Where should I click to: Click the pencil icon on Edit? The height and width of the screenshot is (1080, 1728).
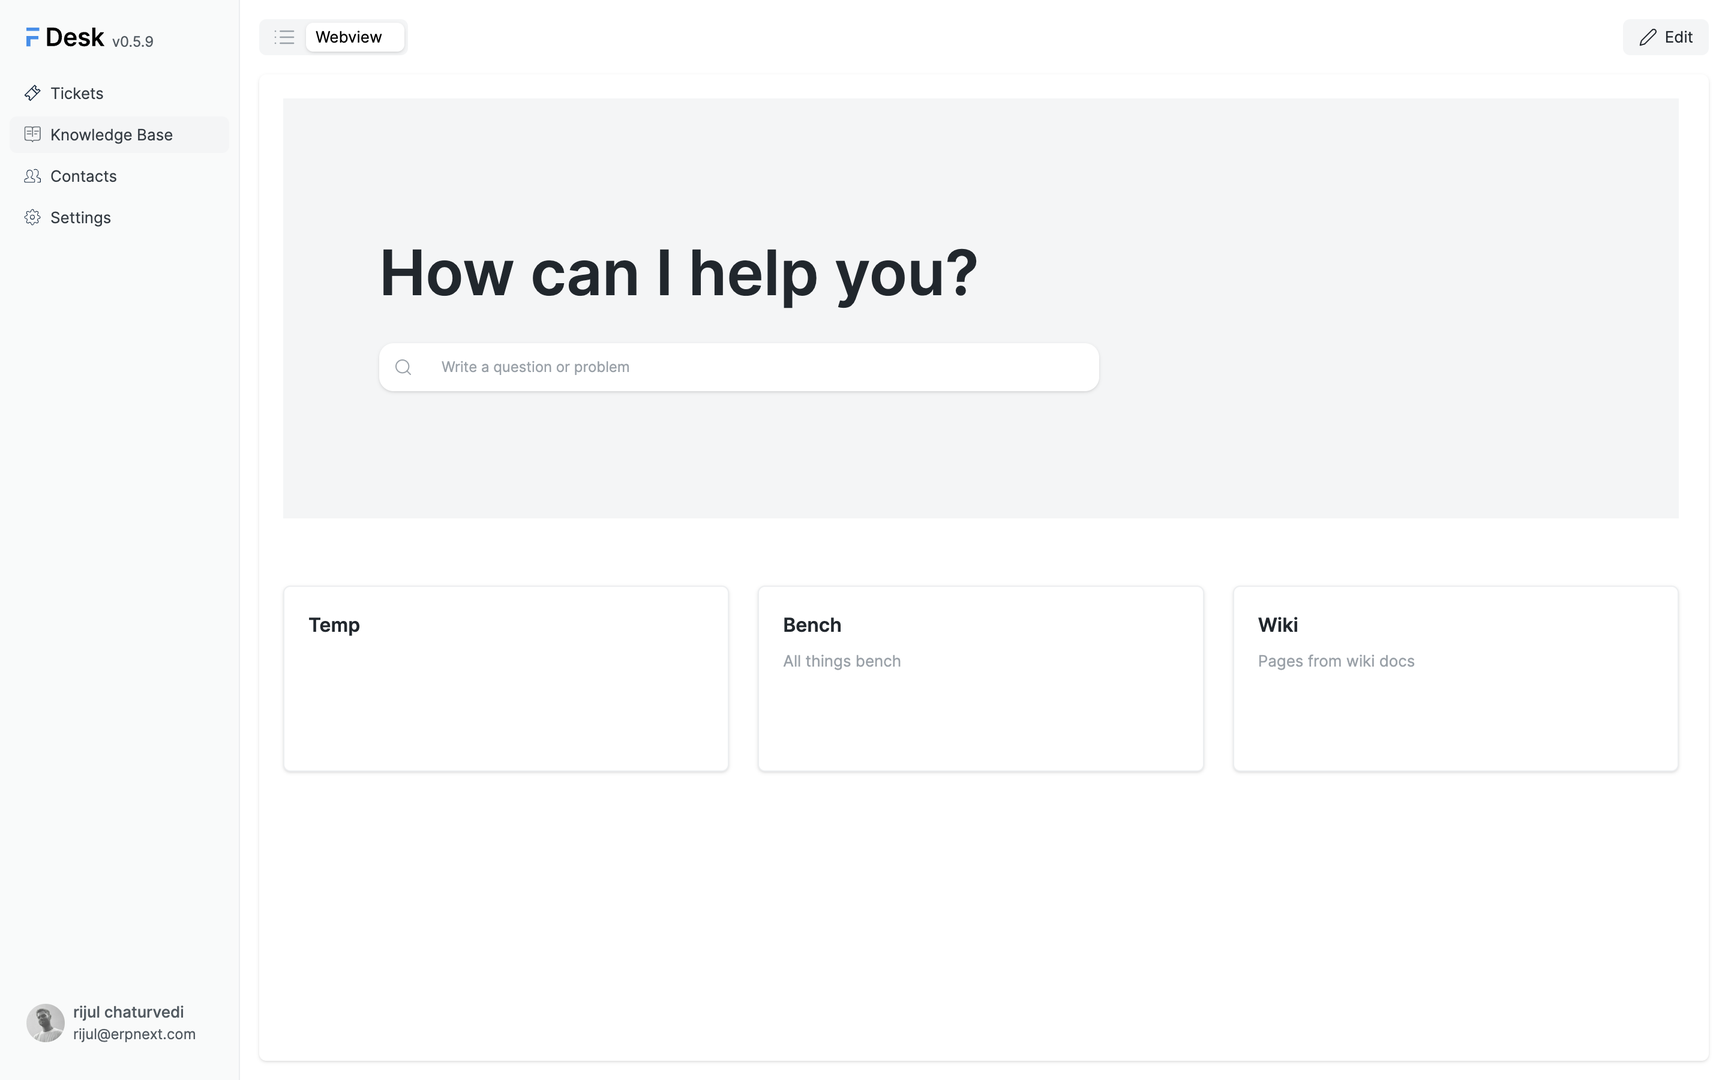(1648, 37)
